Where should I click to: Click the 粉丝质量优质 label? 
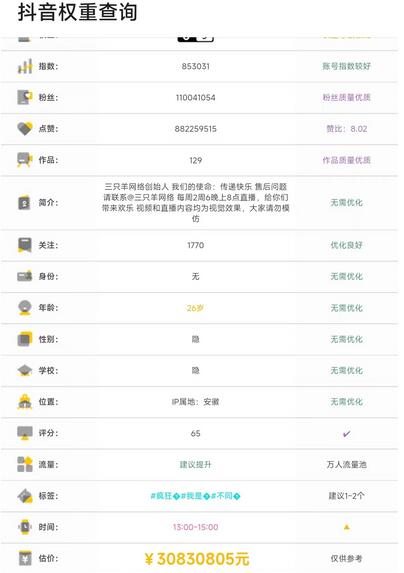[346, 97]
